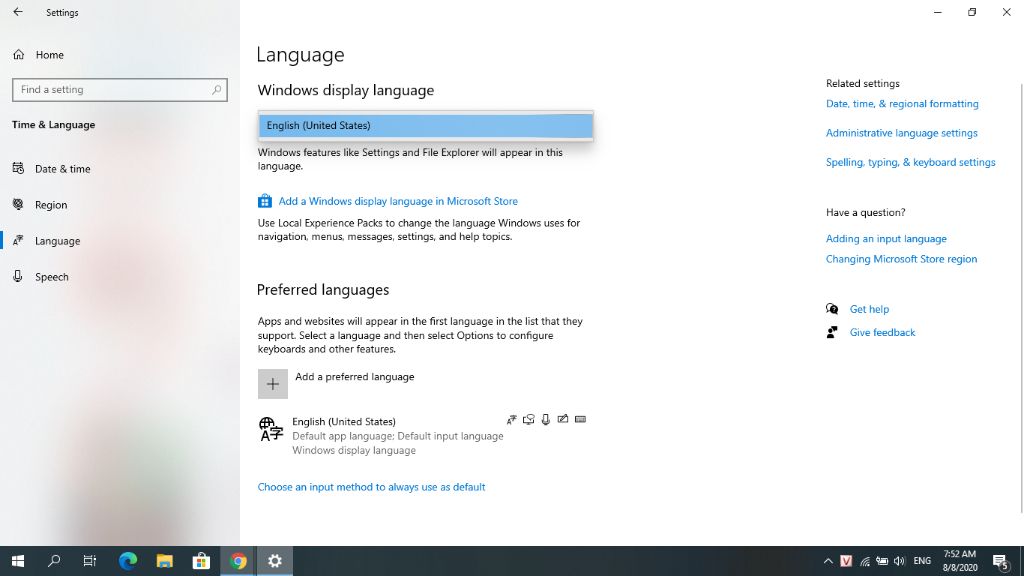Viewport: 1024px width, 576px height.
Task: Click Get help link
Action: click(x=869, y=310)
